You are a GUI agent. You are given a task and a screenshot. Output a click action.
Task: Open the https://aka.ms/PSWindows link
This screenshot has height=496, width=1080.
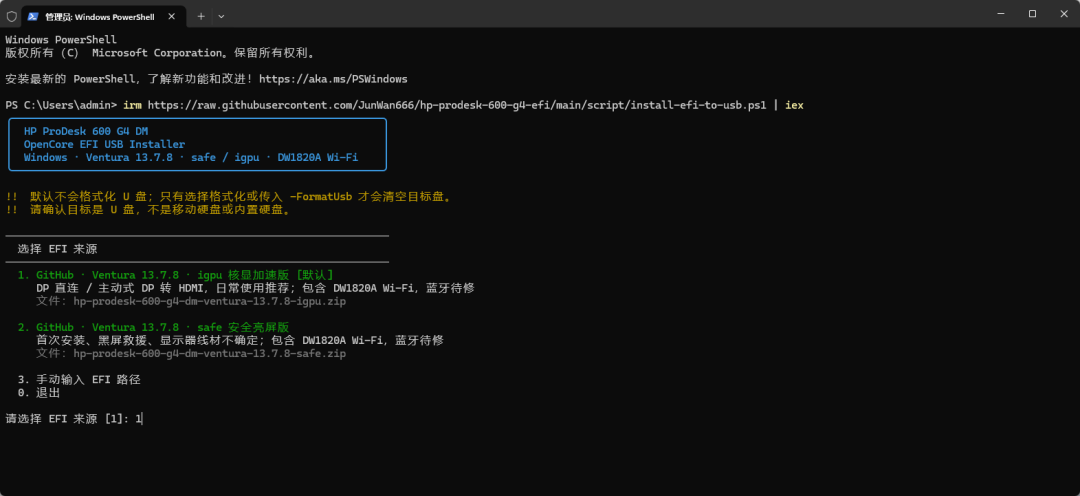[x=333, y=79]
